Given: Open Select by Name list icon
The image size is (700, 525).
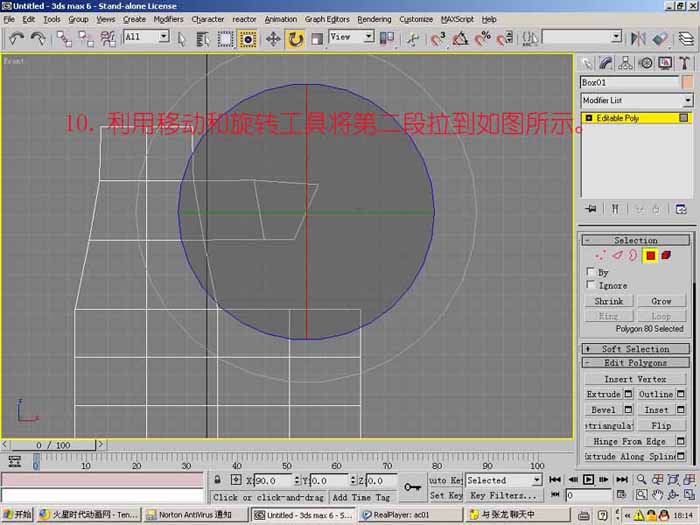Looking at the screenshot, I should point(203,39).
